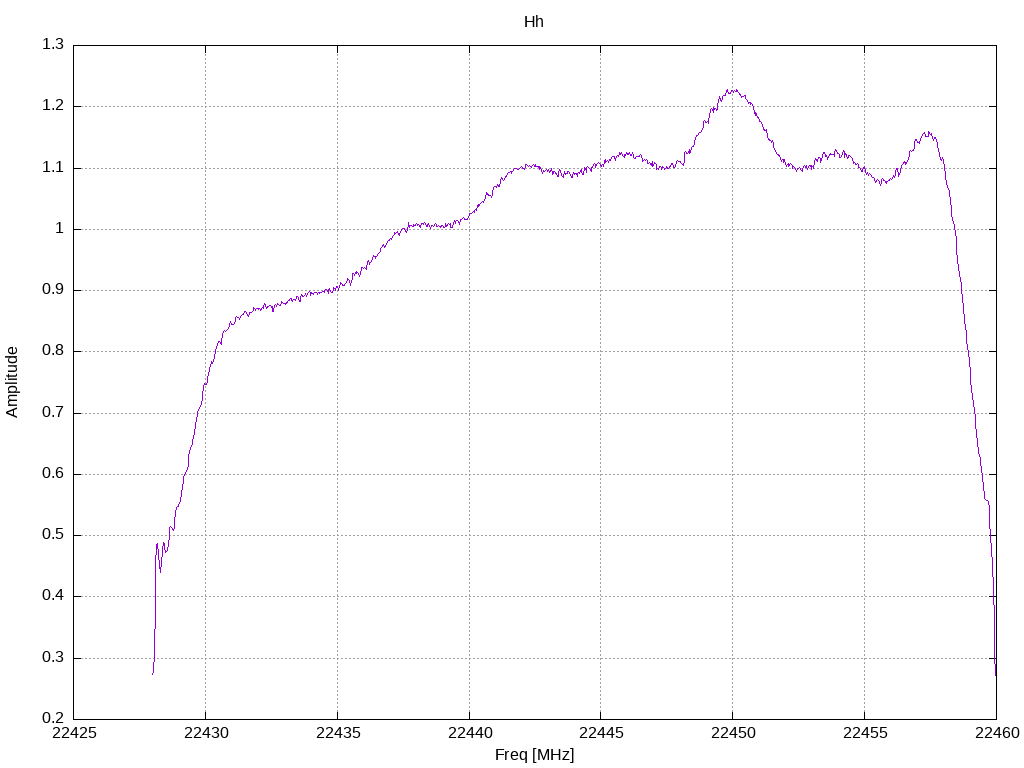Click the x-axis tick label 22455

[865, 733]
